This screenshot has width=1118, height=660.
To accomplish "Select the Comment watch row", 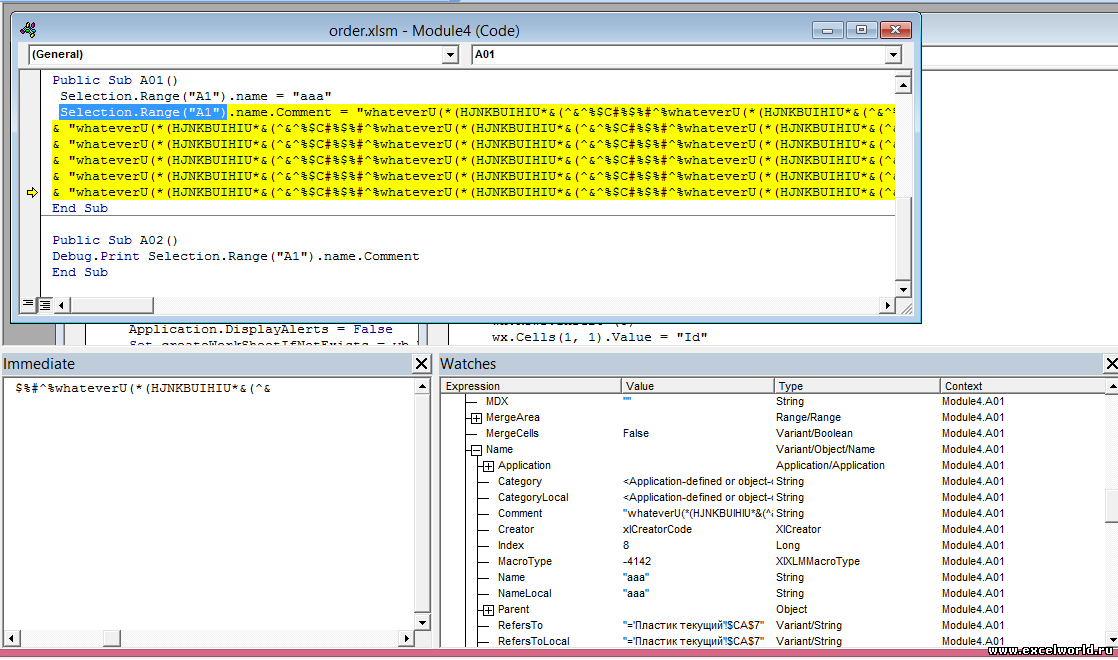I will [x=773, y=513].
